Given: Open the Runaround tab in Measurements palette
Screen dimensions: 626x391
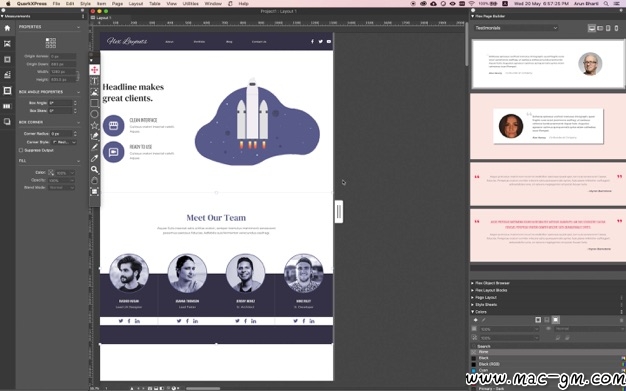Looking at the screenshot, I should [7, 75].
